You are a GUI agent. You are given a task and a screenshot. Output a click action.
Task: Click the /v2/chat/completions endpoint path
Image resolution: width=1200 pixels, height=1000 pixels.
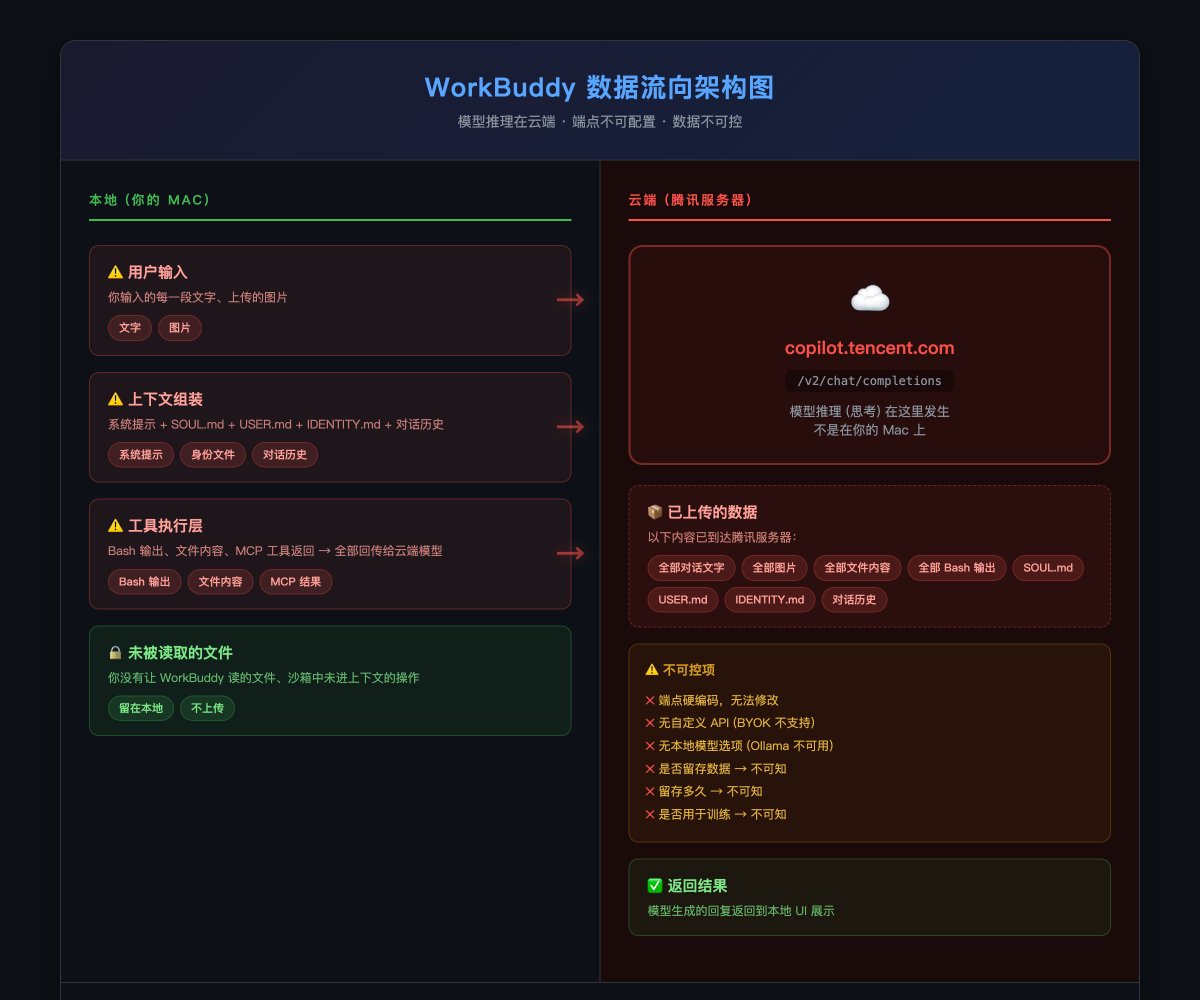[x=870, y=381]
